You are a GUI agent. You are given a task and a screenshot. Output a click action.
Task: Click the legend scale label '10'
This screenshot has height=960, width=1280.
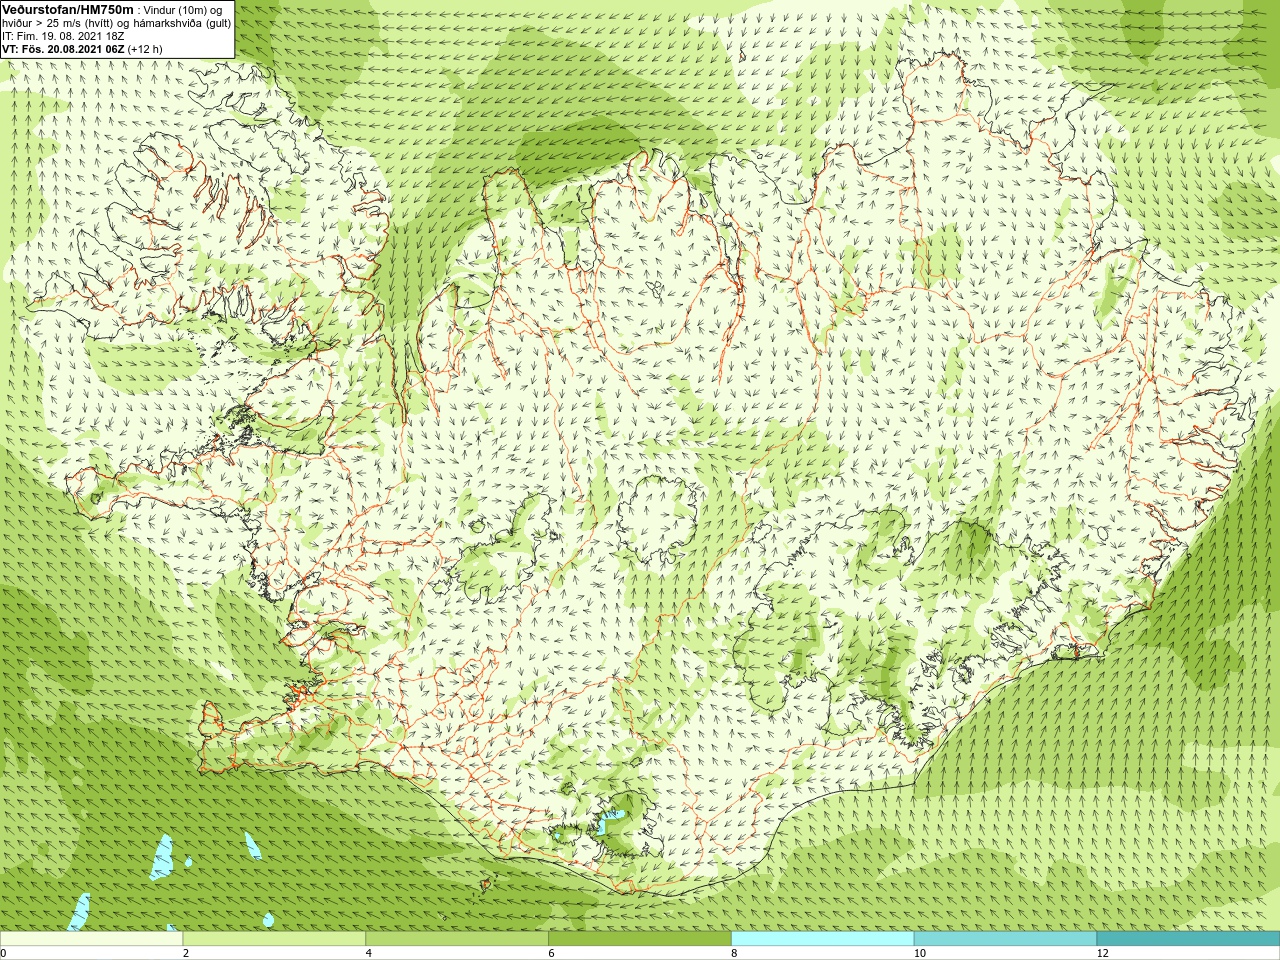click(919, 953)
